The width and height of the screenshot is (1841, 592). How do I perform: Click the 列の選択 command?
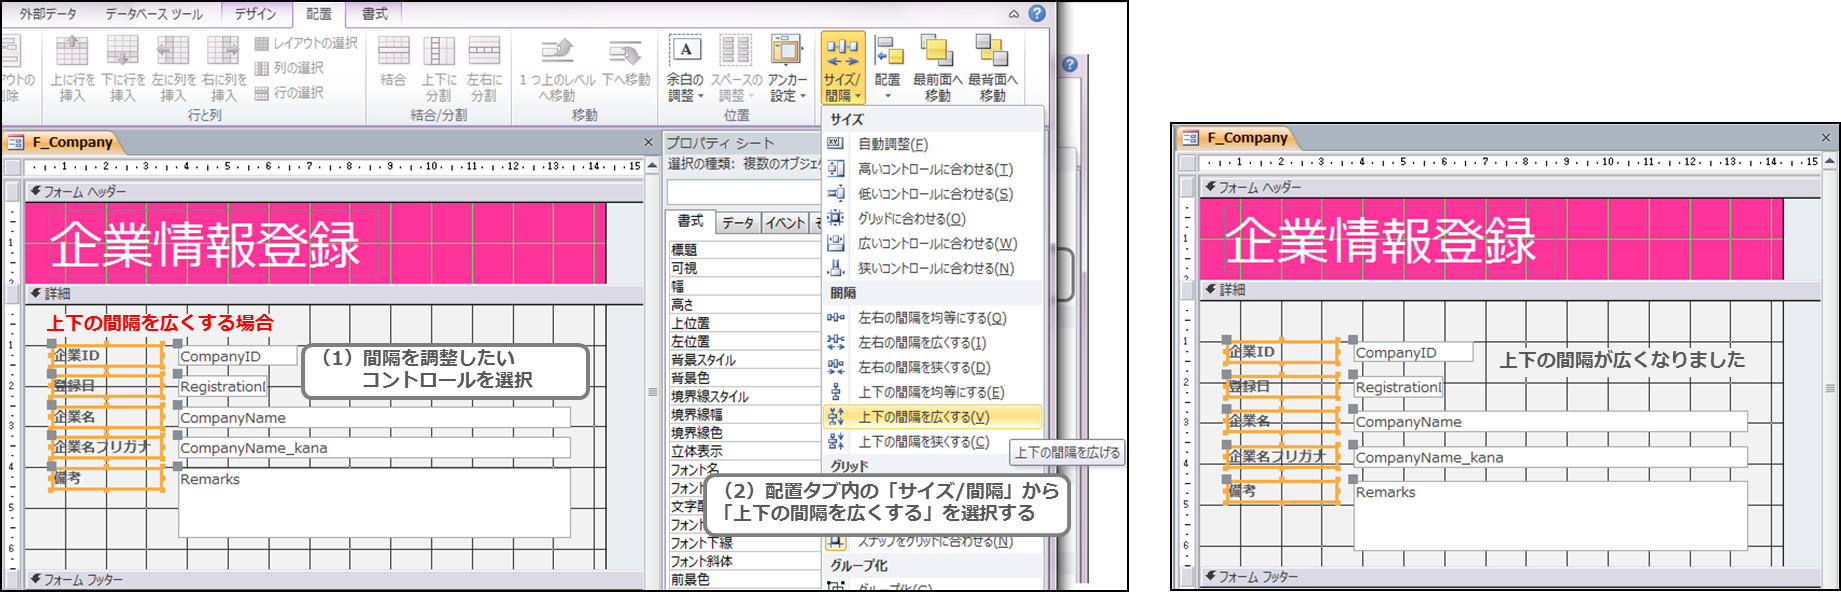click(x=289, y=68)
